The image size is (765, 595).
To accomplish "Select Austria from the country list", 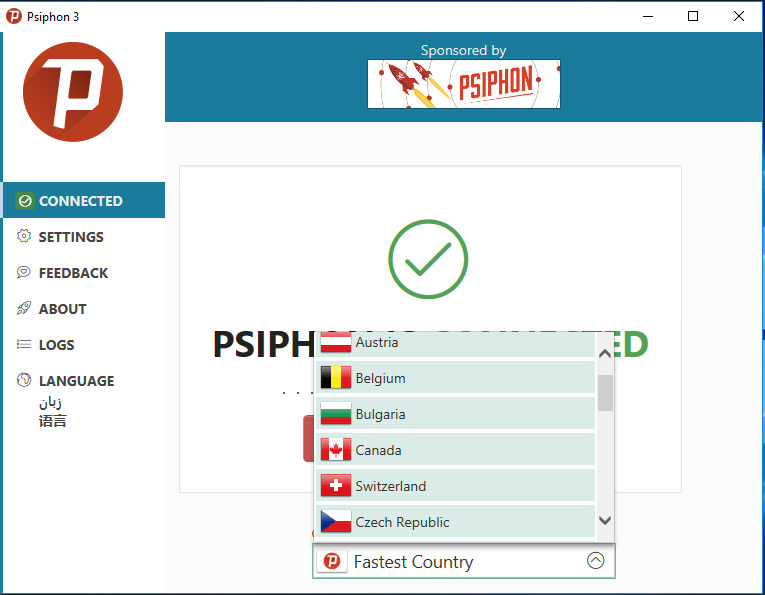I will (x=455, y=344).
